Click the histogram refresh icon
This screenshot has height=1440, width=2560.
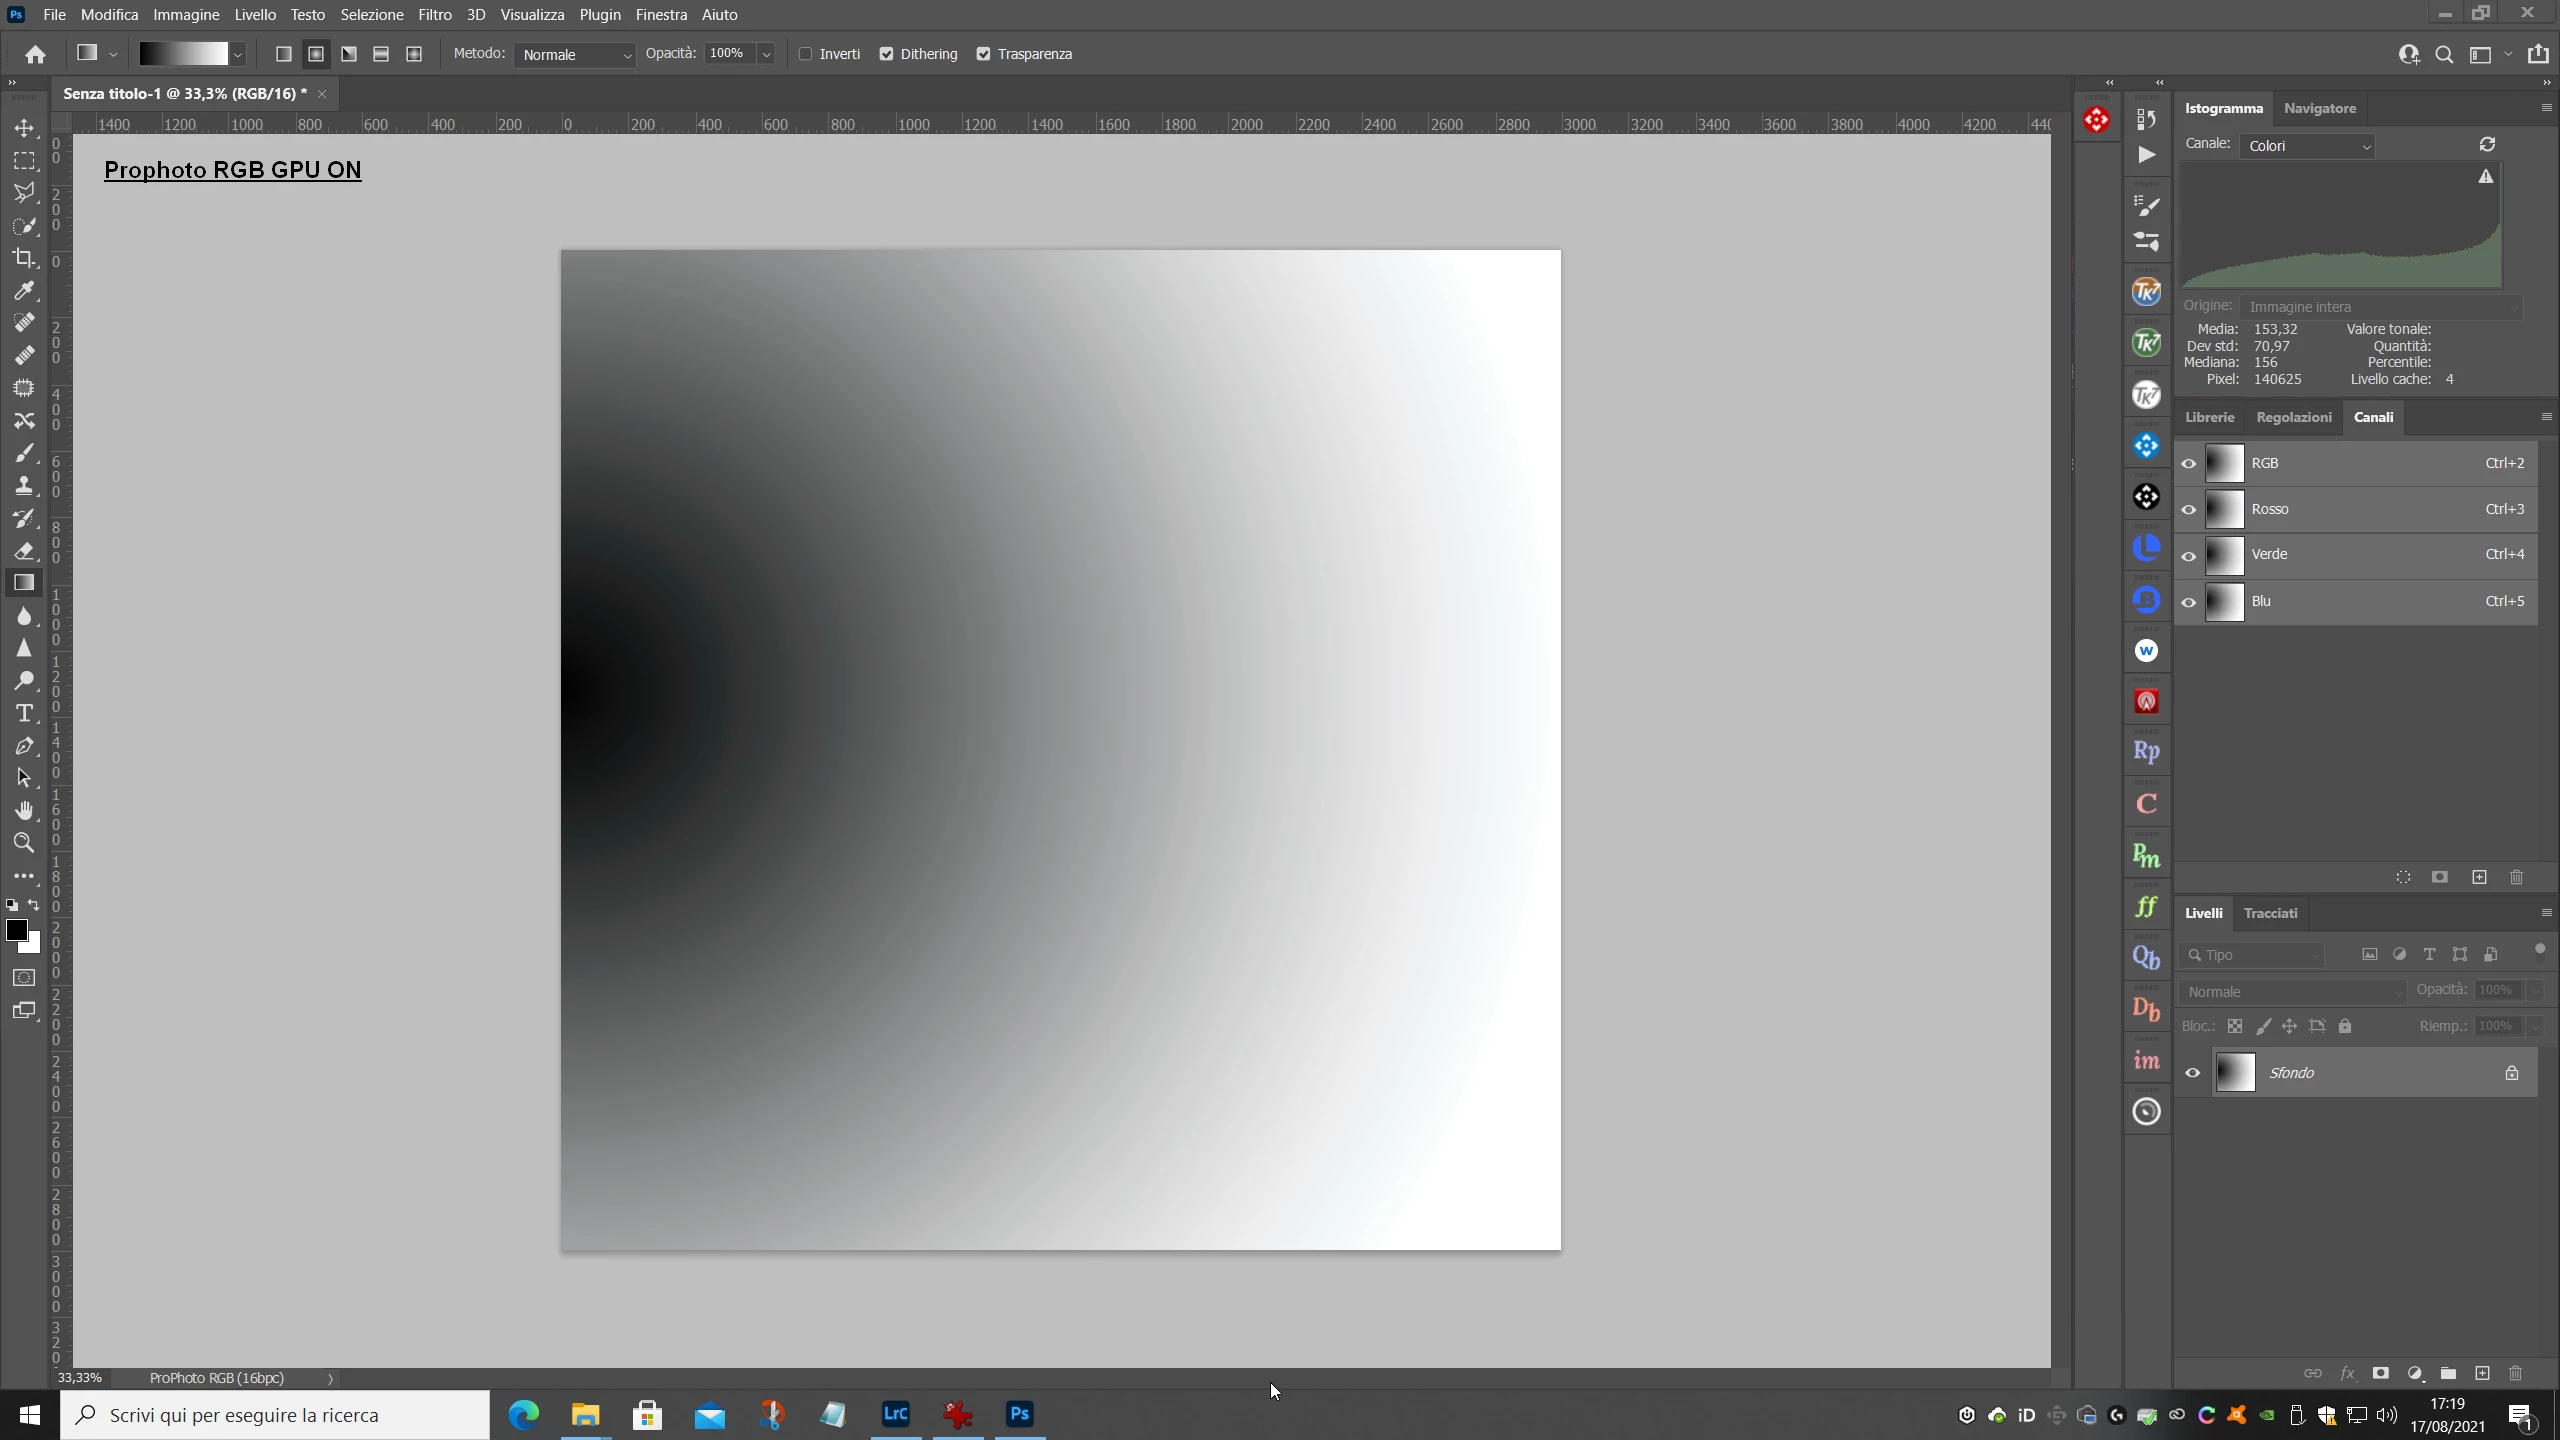coord(2487,145)
